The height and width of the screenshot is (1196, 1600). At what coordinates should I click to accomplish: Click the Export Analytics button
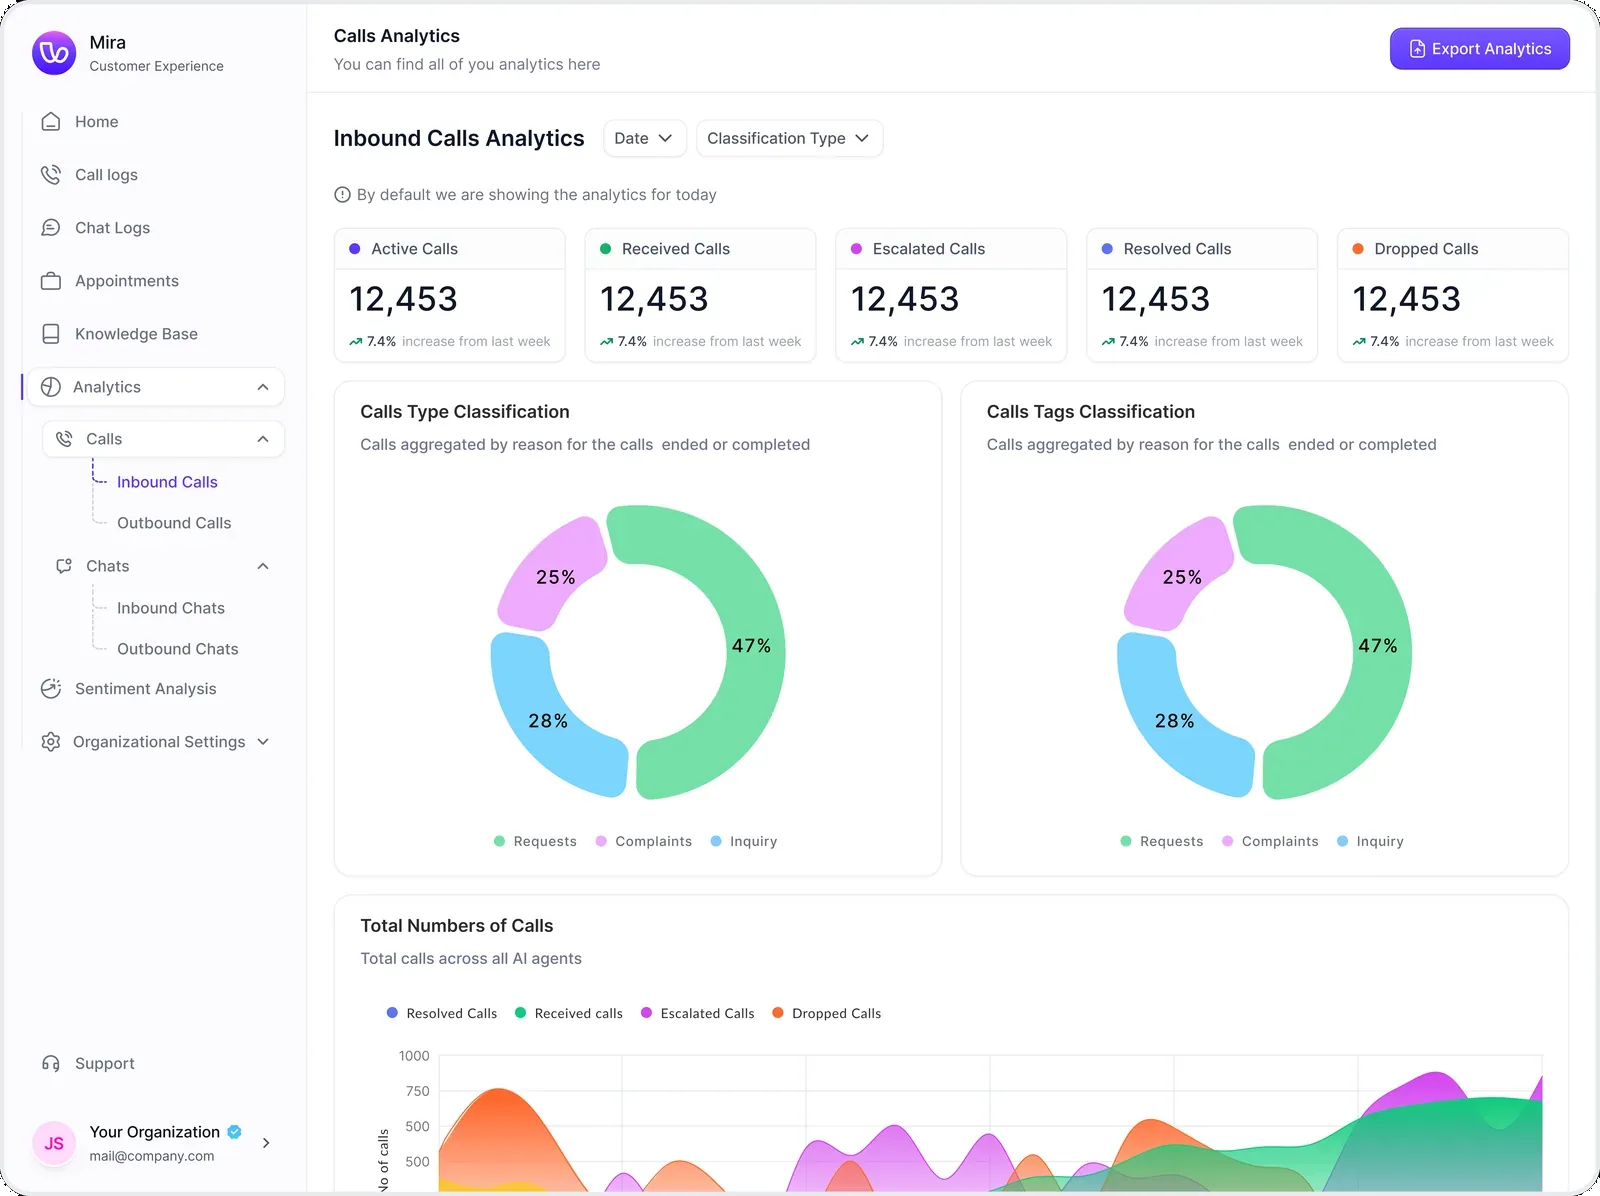[x=1479, y=49]
